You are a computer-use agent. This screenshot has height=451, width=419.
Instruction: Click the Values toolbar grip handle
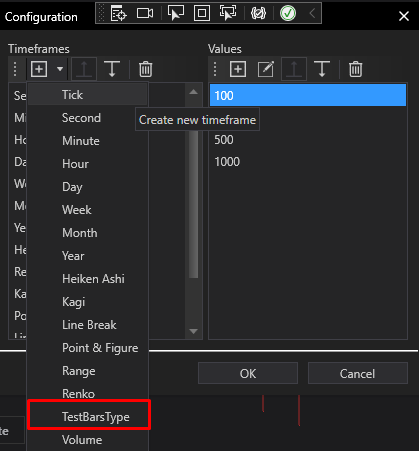point(215,69)
